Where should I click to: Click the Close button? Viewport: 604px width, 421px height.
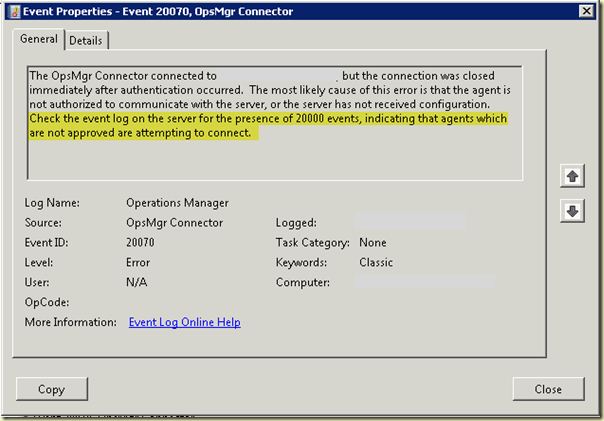coord(549,389)
